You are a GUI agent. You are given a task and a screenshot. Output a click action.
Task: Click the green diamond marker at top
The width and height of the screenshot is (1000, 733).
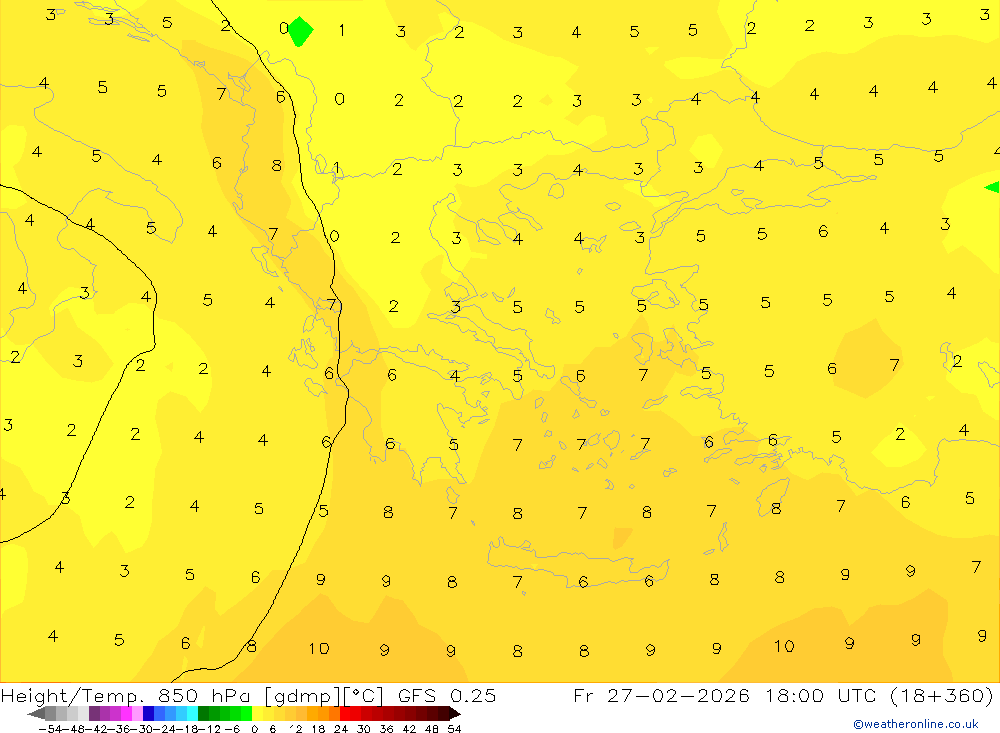pyautogui.click(x=300, y=31)
